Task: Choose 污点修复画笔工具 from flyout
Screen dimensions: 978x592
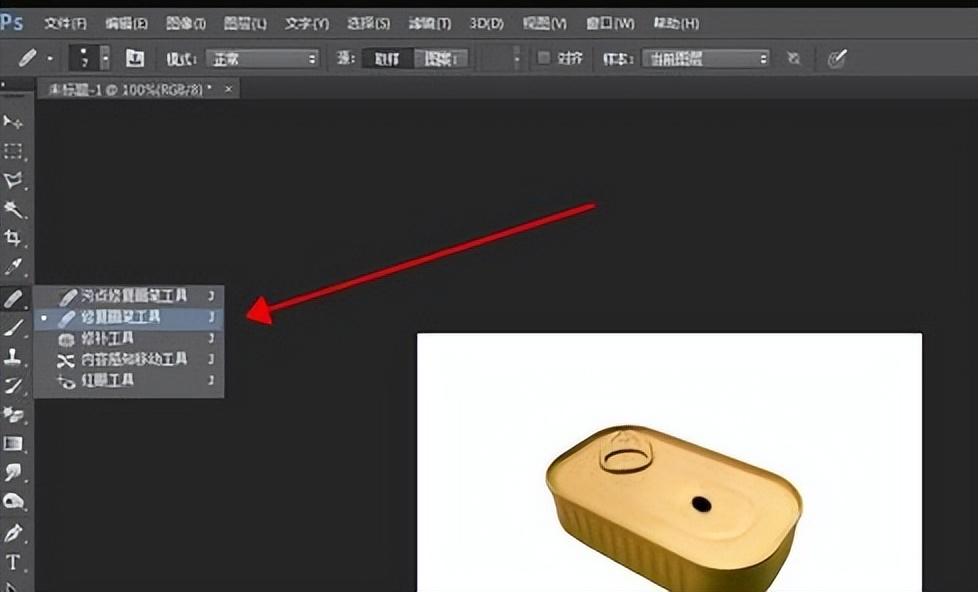Action: [x=129, y=296]
